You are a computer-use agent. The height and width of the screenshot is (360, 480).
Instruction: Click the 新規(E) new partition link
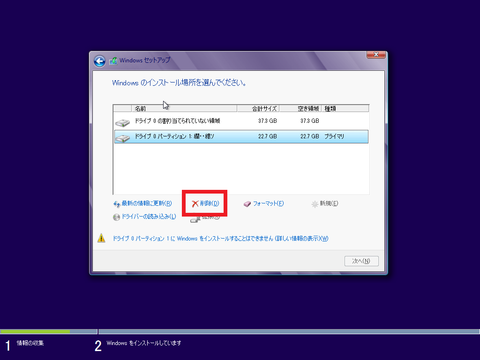pos(329,203)
